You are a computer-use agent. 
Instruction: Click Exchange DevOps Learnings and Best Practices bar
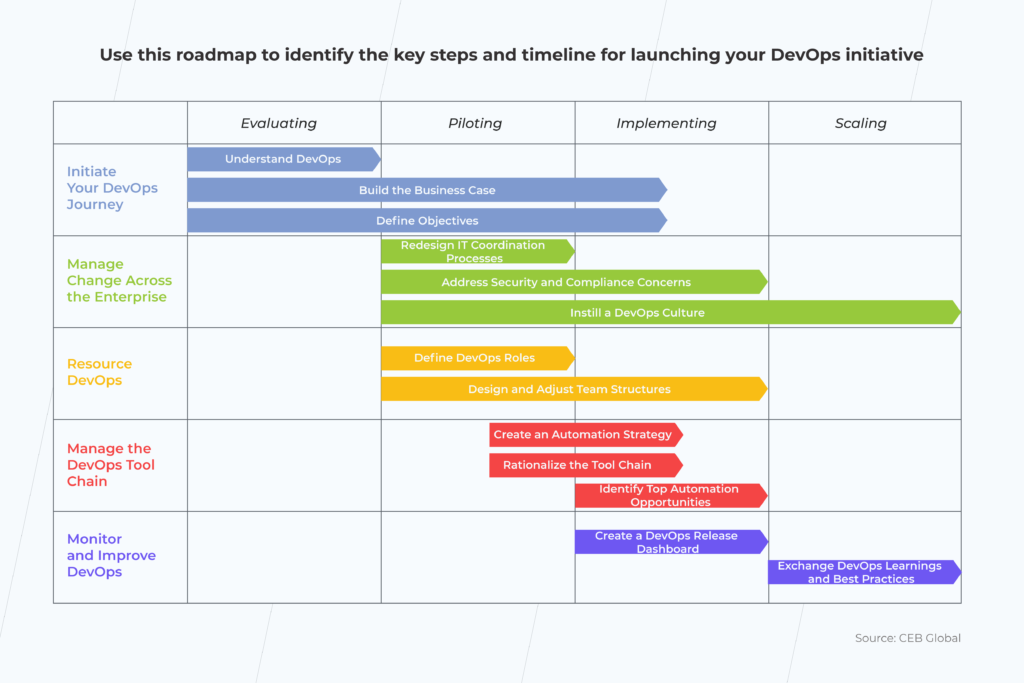[x=864, y=572]
